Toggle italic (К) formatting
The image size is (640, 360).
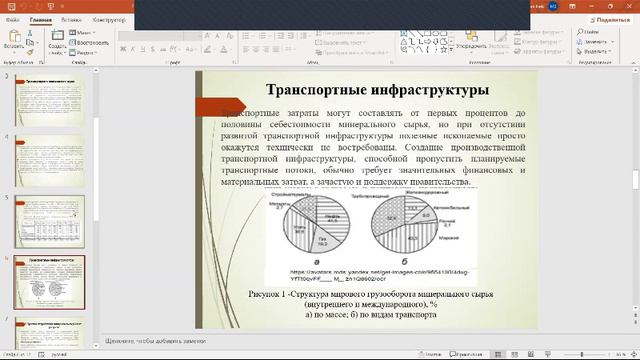133,49
